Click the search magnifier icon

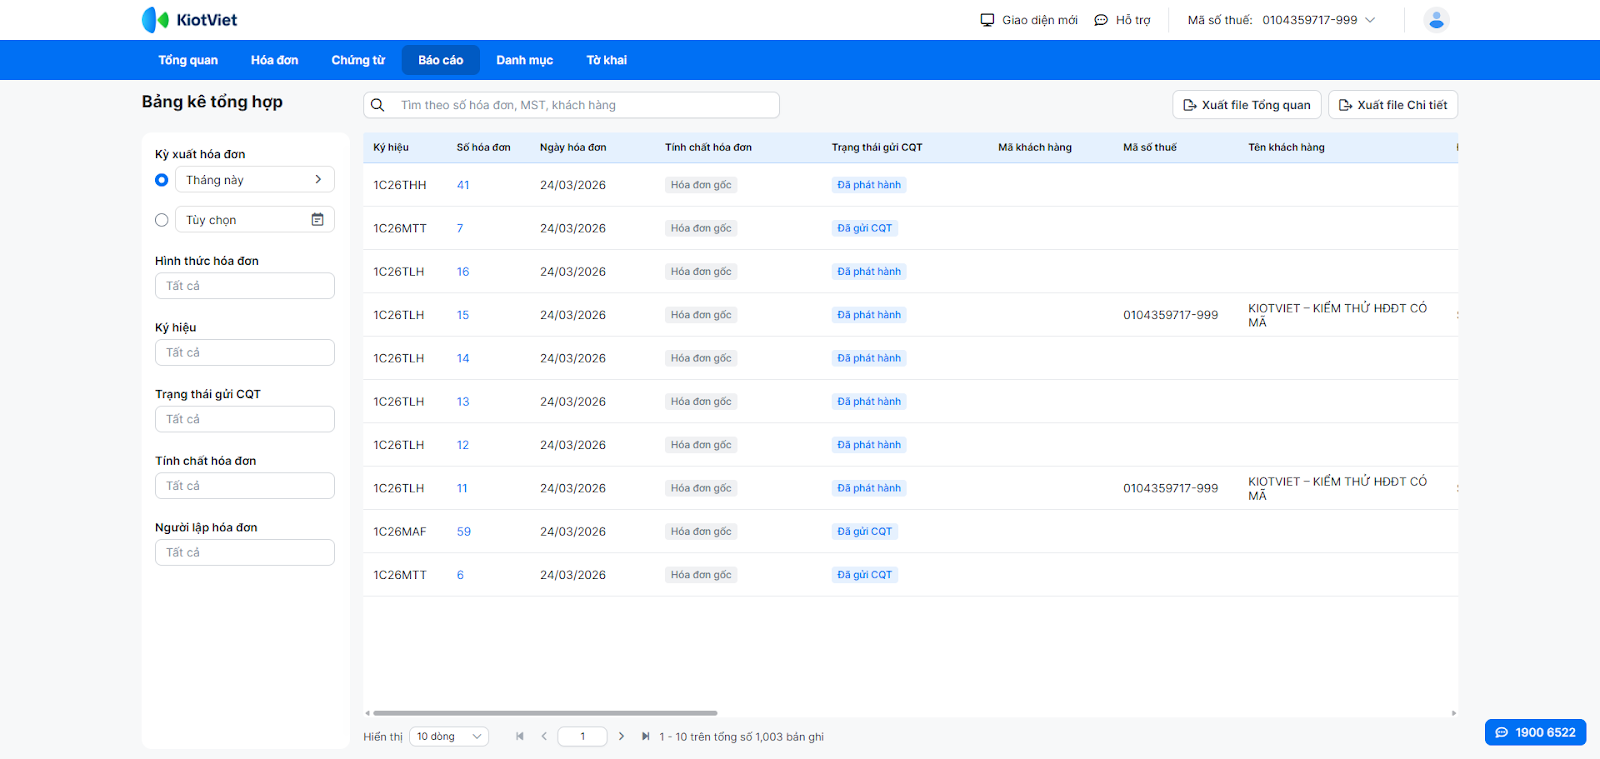378,105
